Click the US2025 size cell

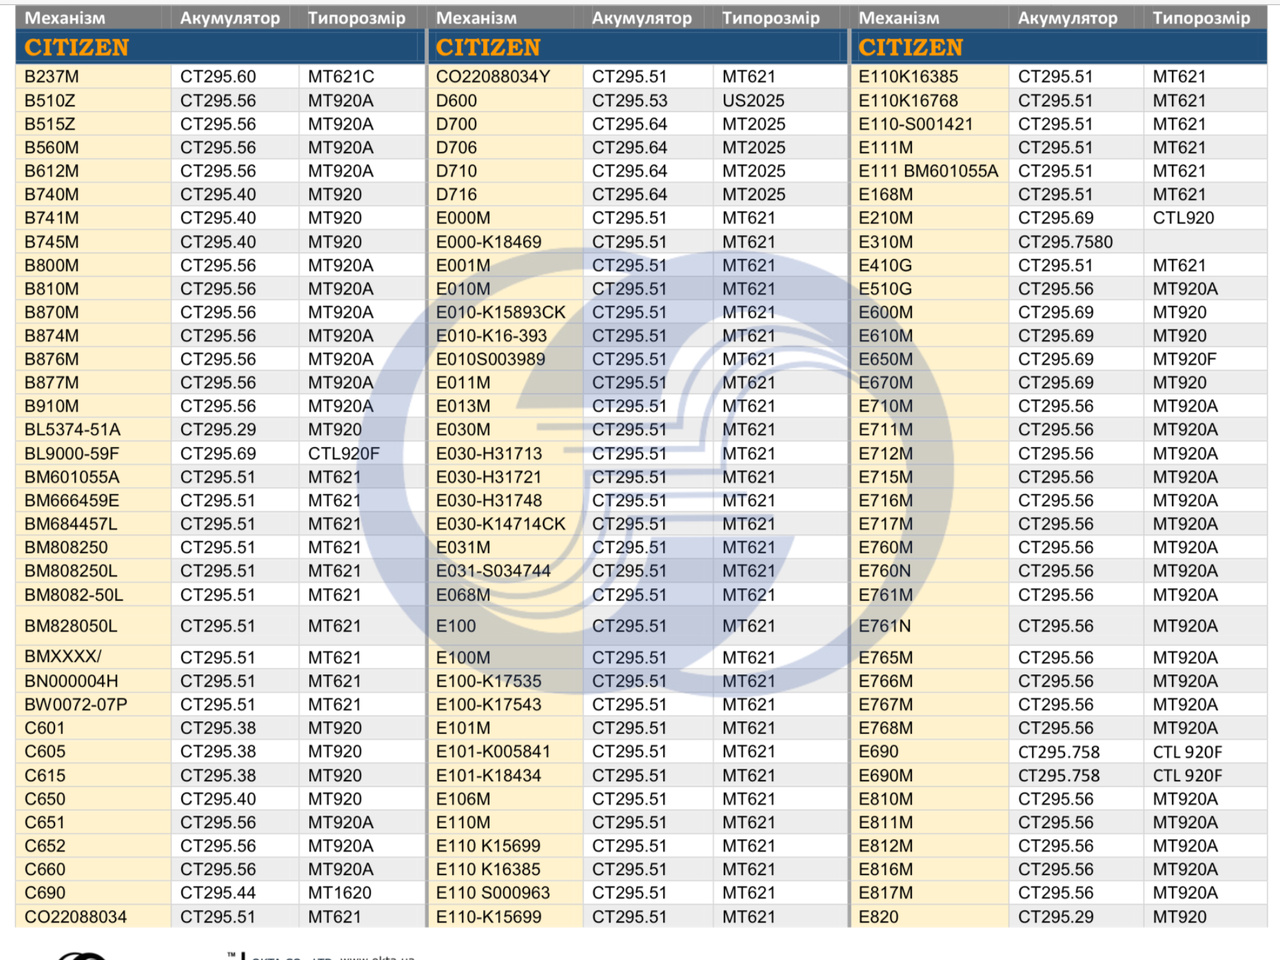[x=753, y=101]
